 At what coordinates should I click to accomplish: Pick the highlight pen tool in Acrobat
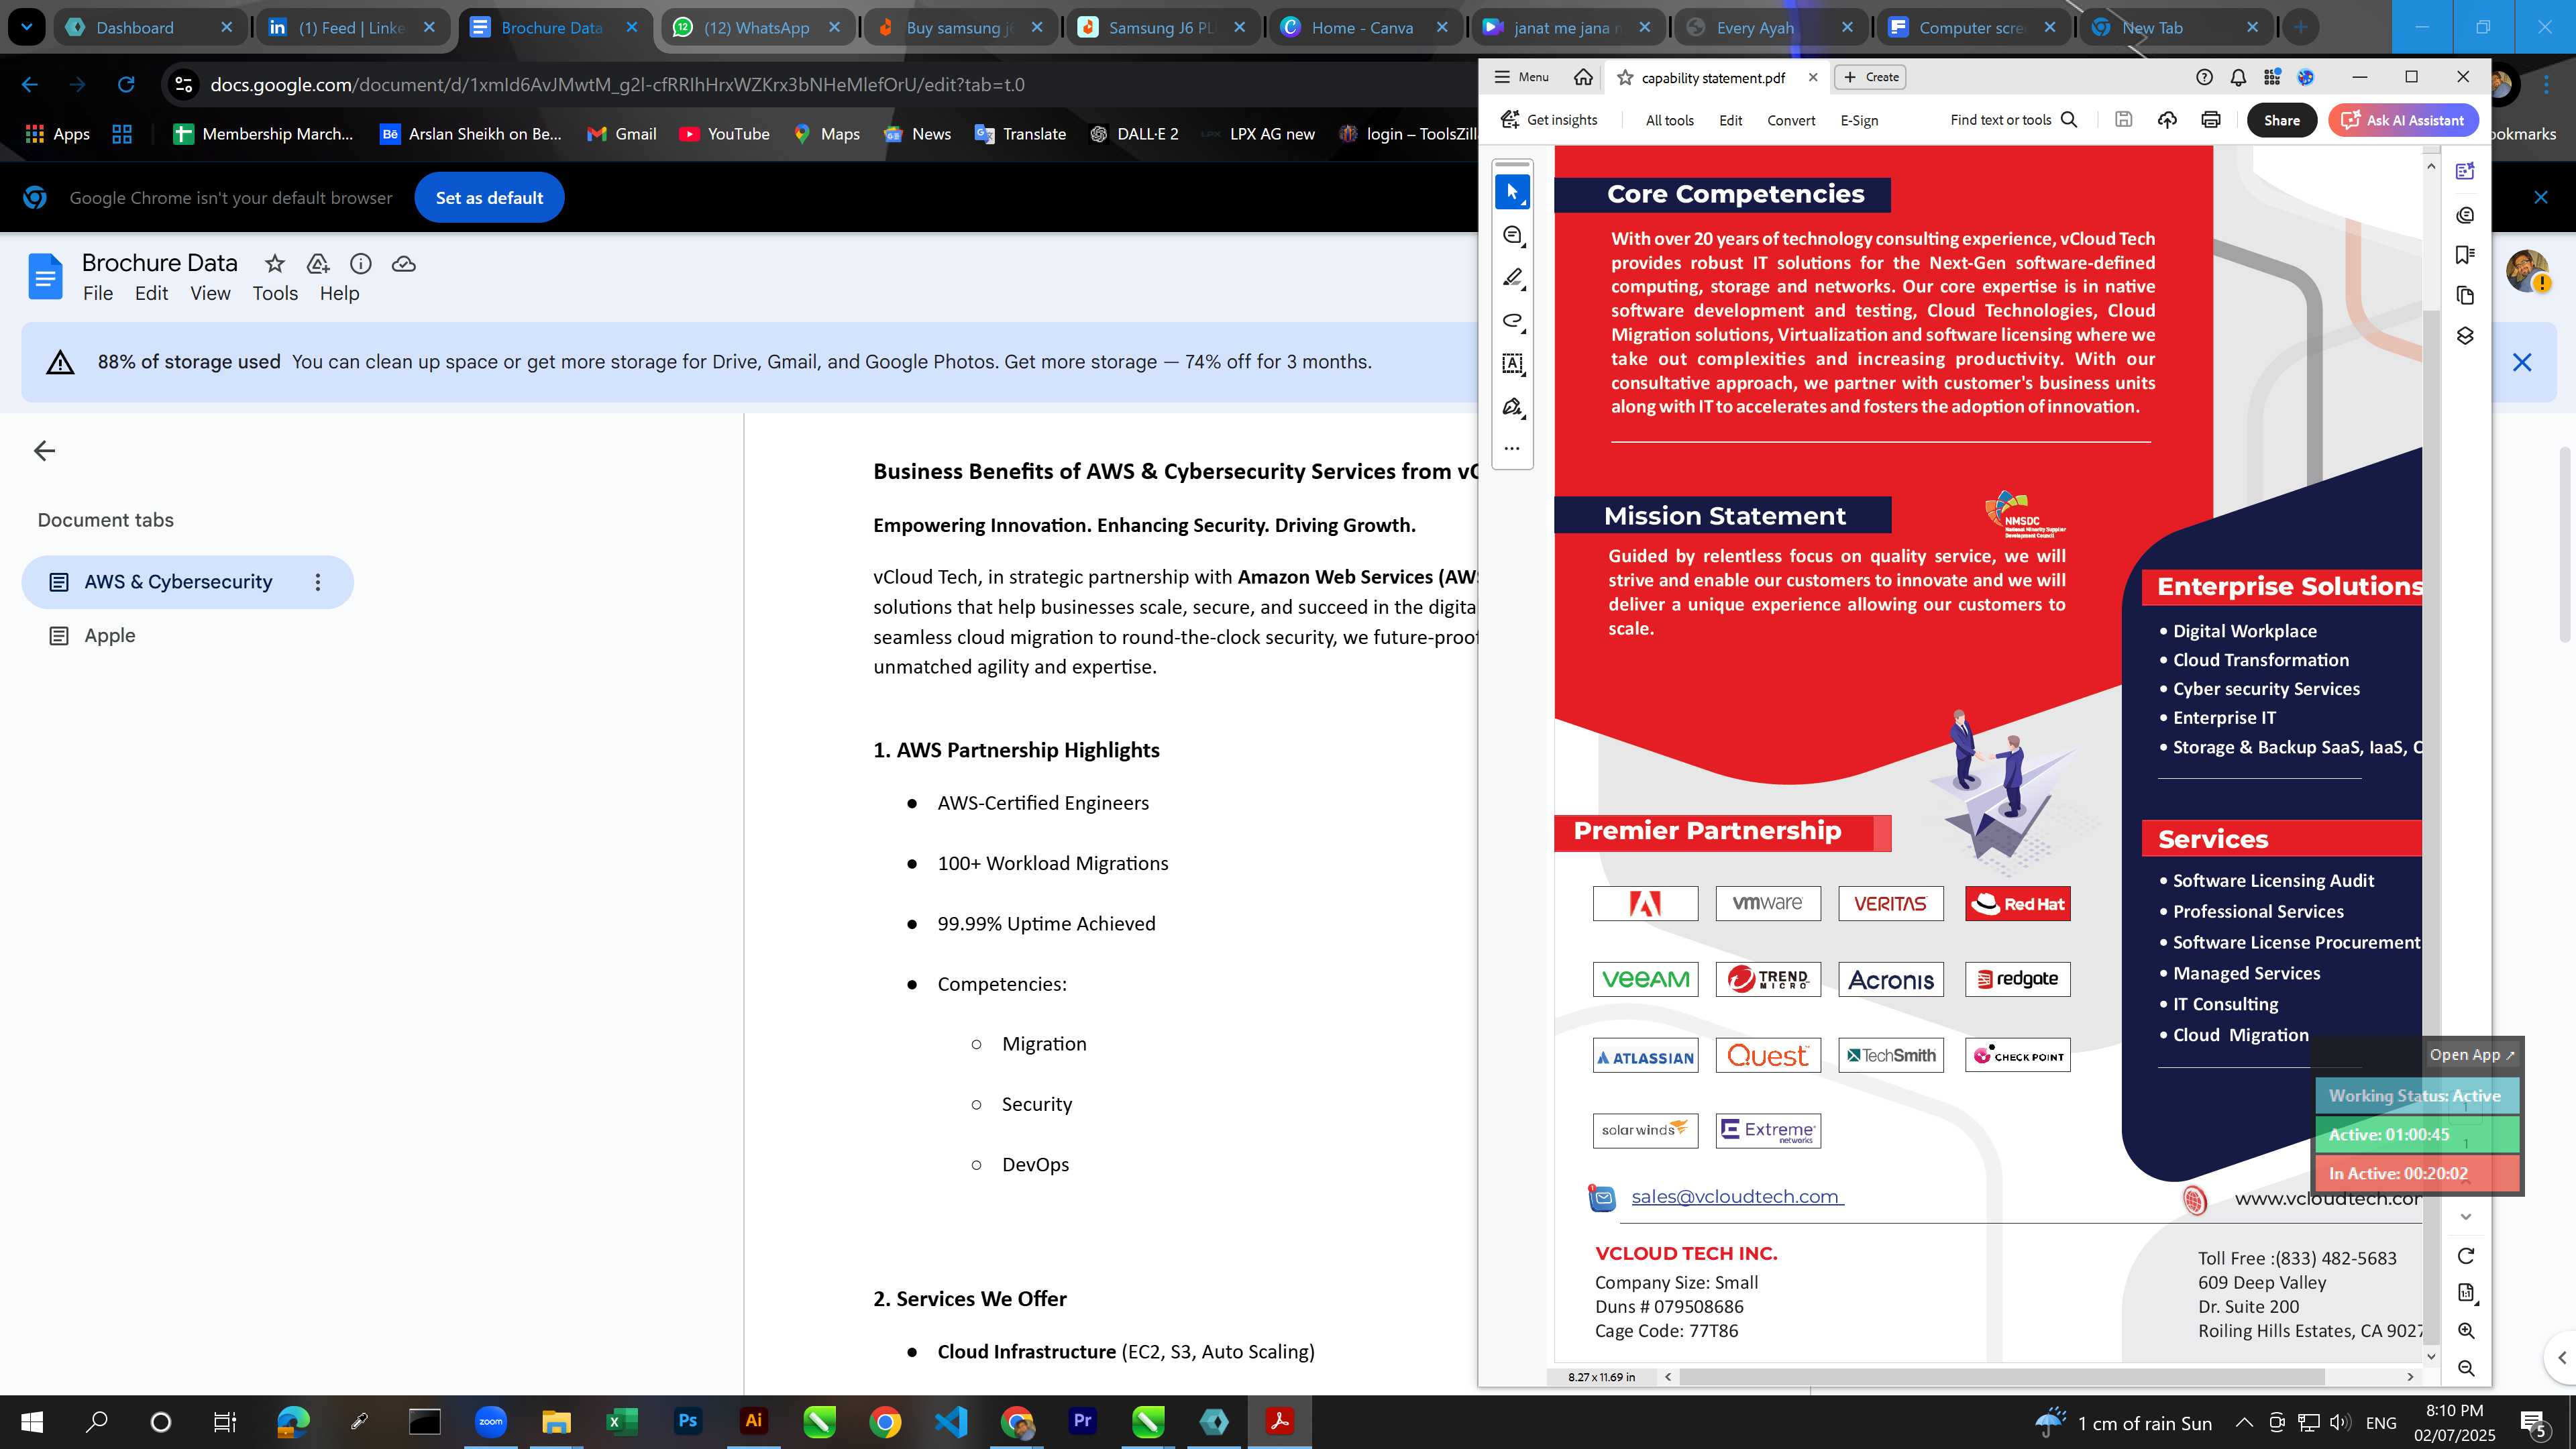pos(1512,278)
